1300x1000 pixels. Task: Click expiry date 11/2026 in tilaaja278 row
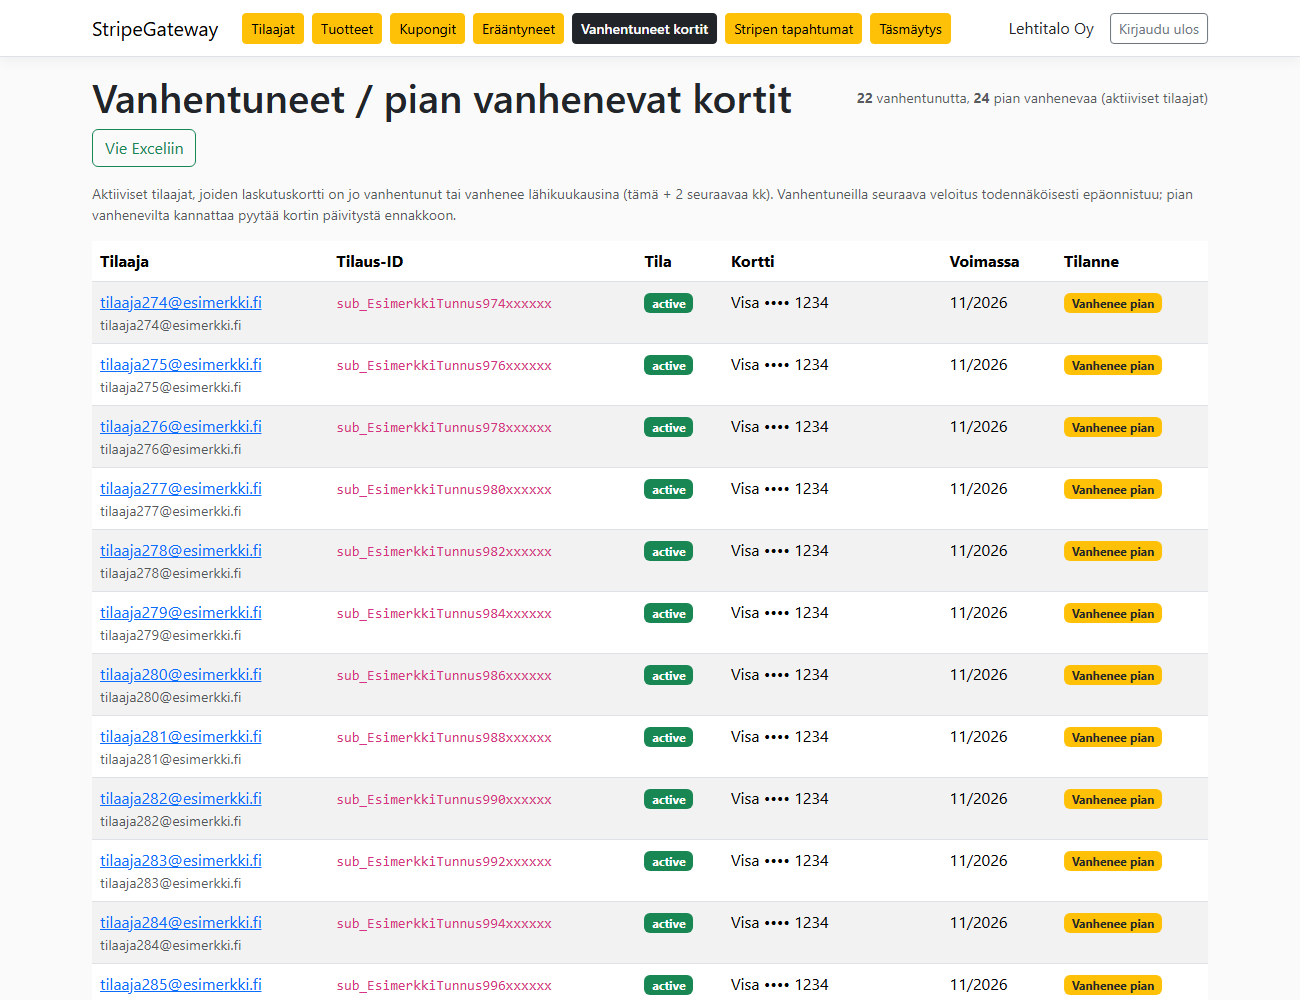(978, 551)
